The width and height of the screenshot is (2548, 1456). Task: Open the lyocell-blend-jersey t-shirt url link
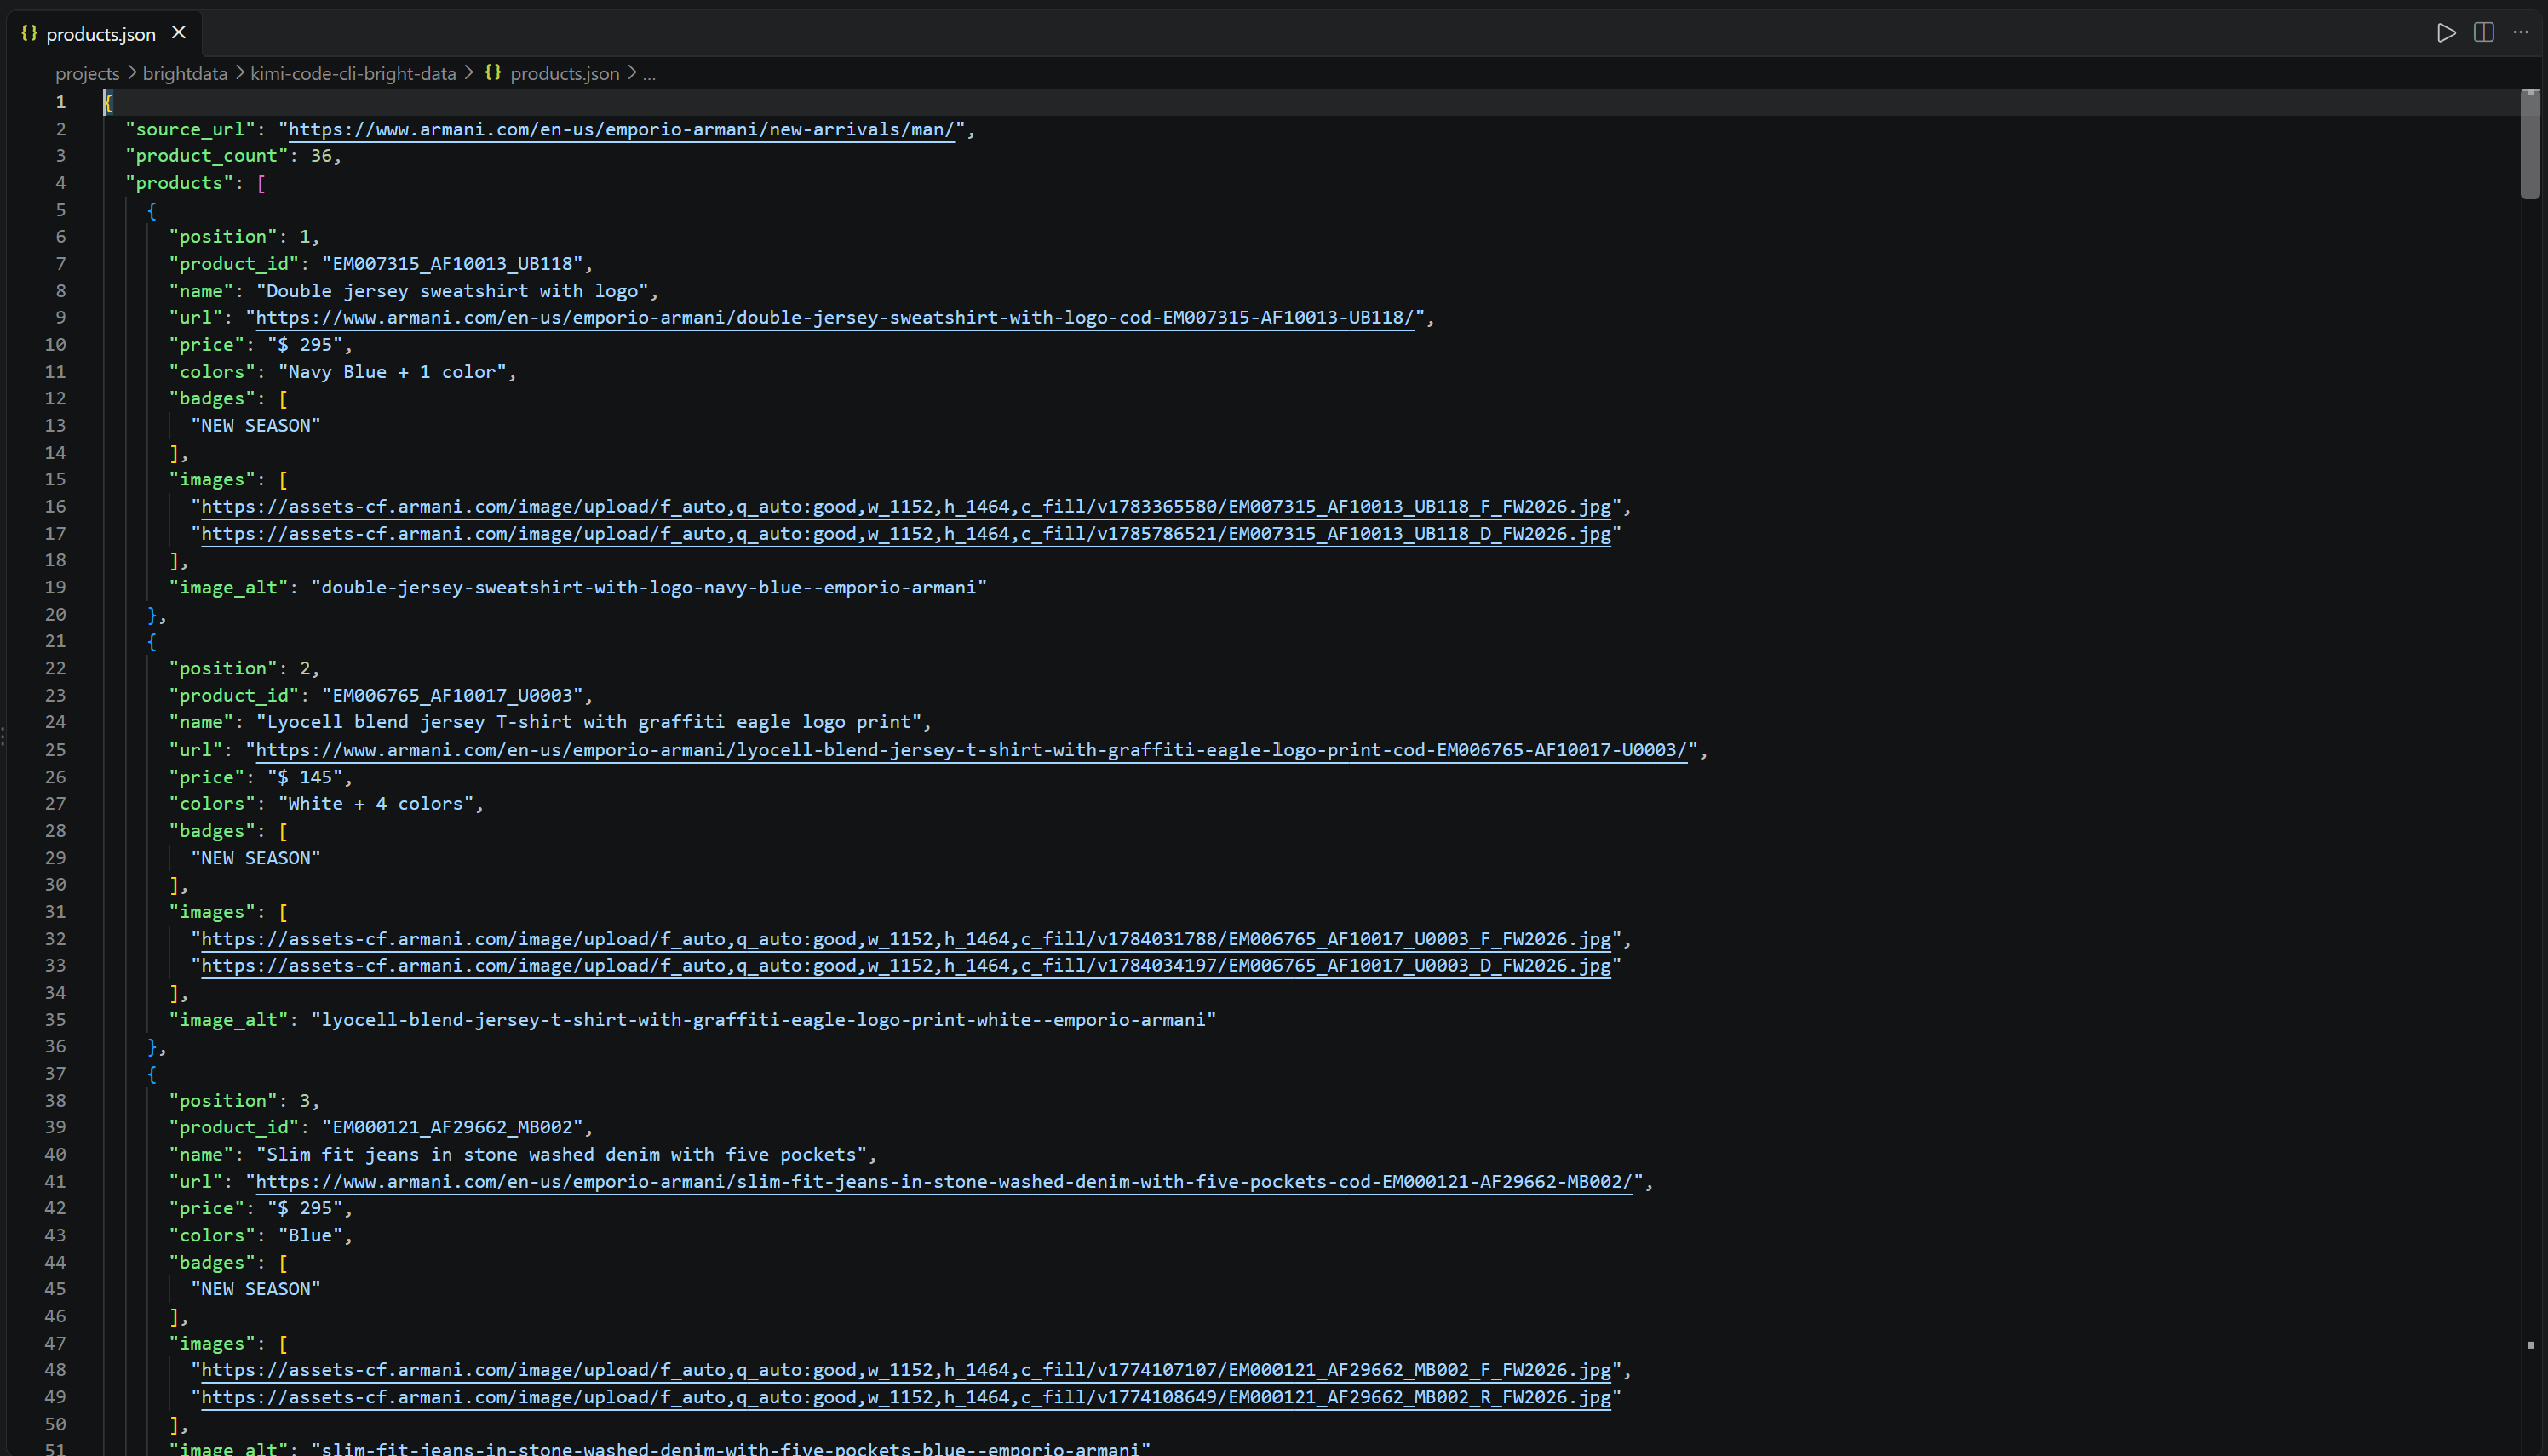click(x=972, y=750)
